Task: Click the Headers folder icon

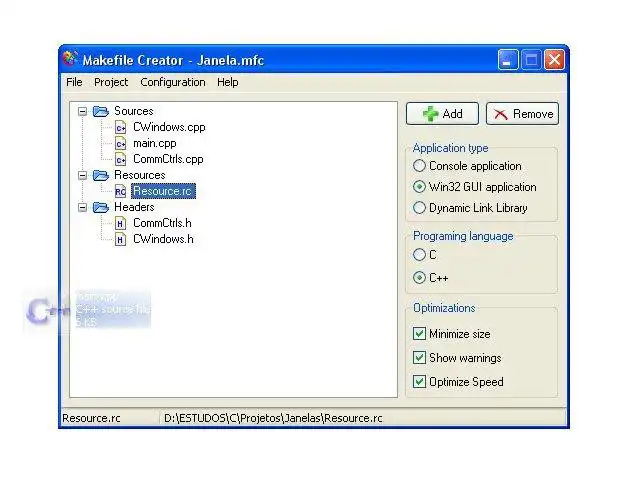Action: (x=101, y=207)
